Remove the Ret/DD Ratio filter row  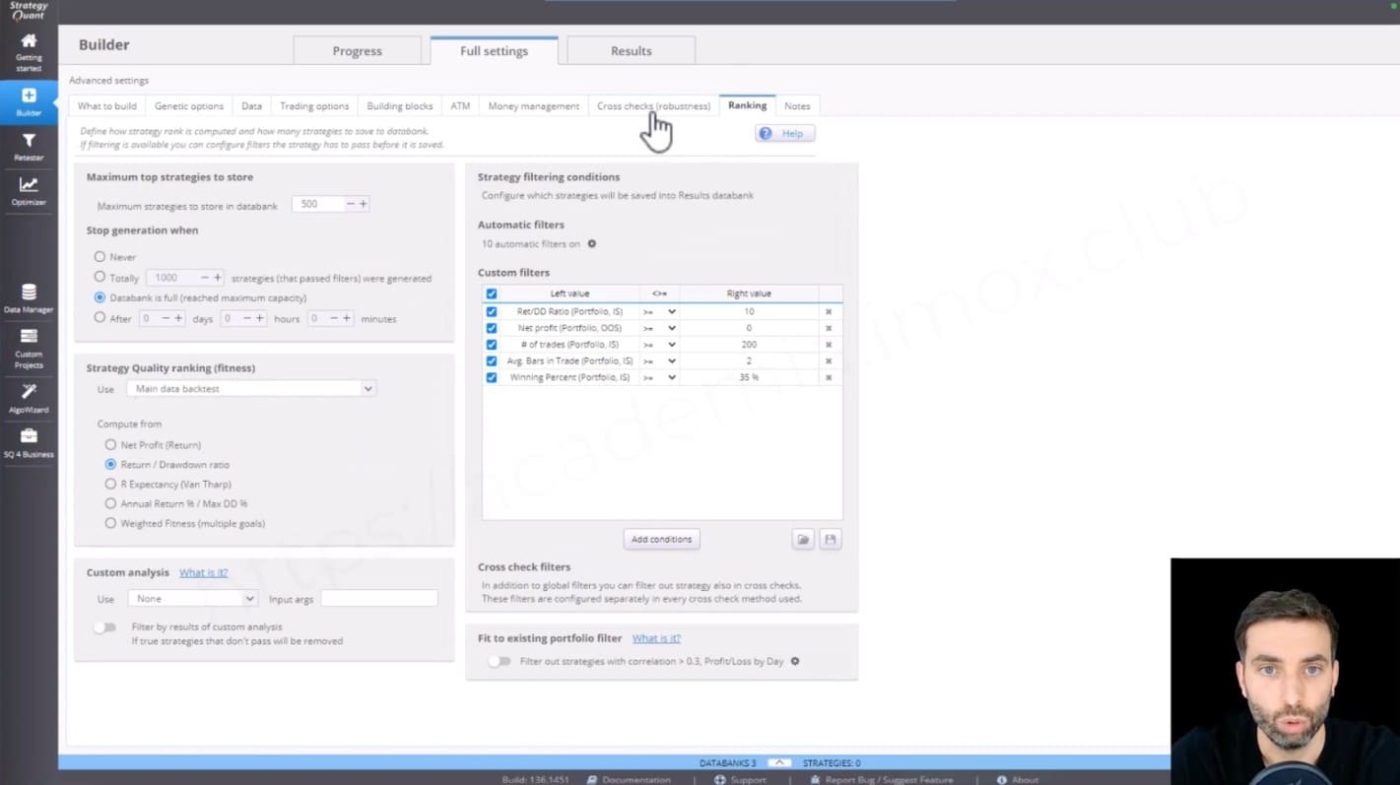point(828,312)
